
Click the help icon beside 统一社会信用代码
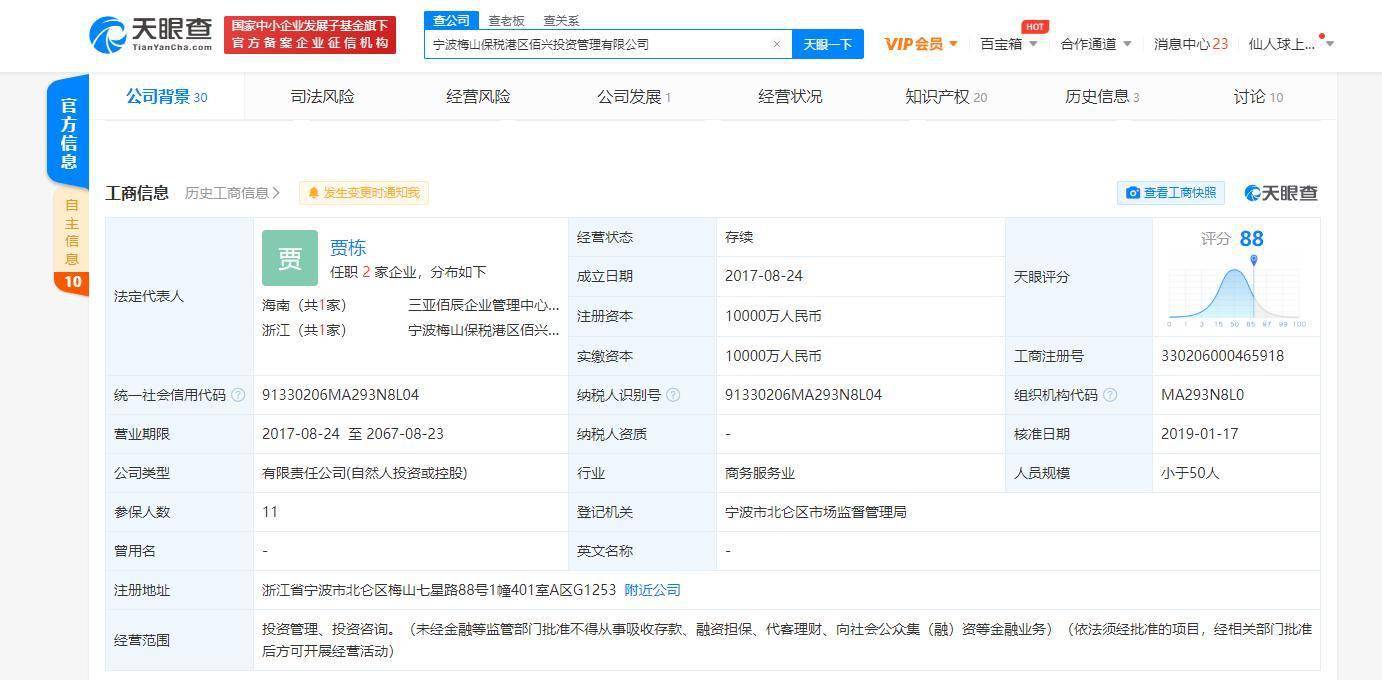(238, 395)
